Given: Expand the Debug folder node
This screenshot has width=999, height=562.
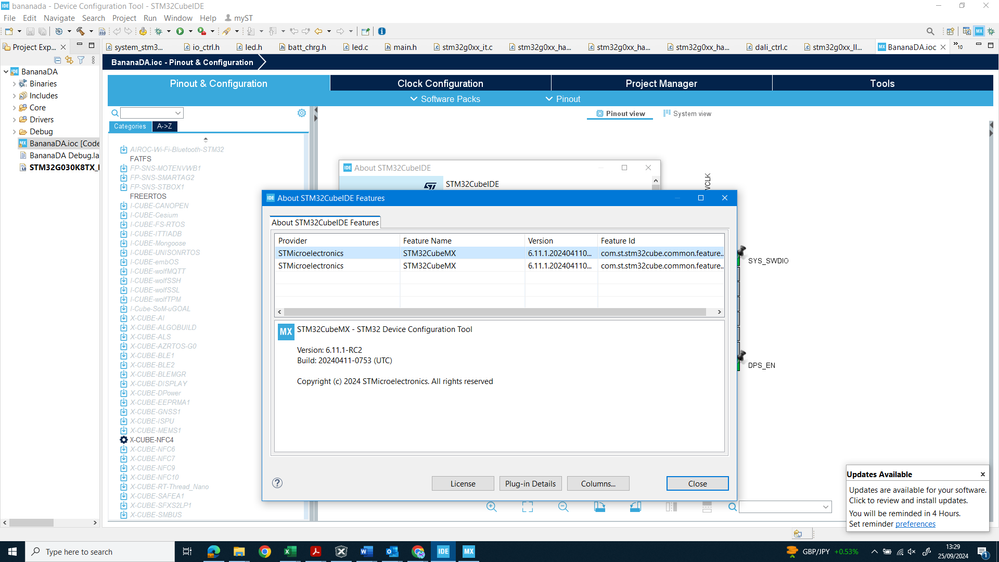Looking at the screenshot, I should pos(14,132).
